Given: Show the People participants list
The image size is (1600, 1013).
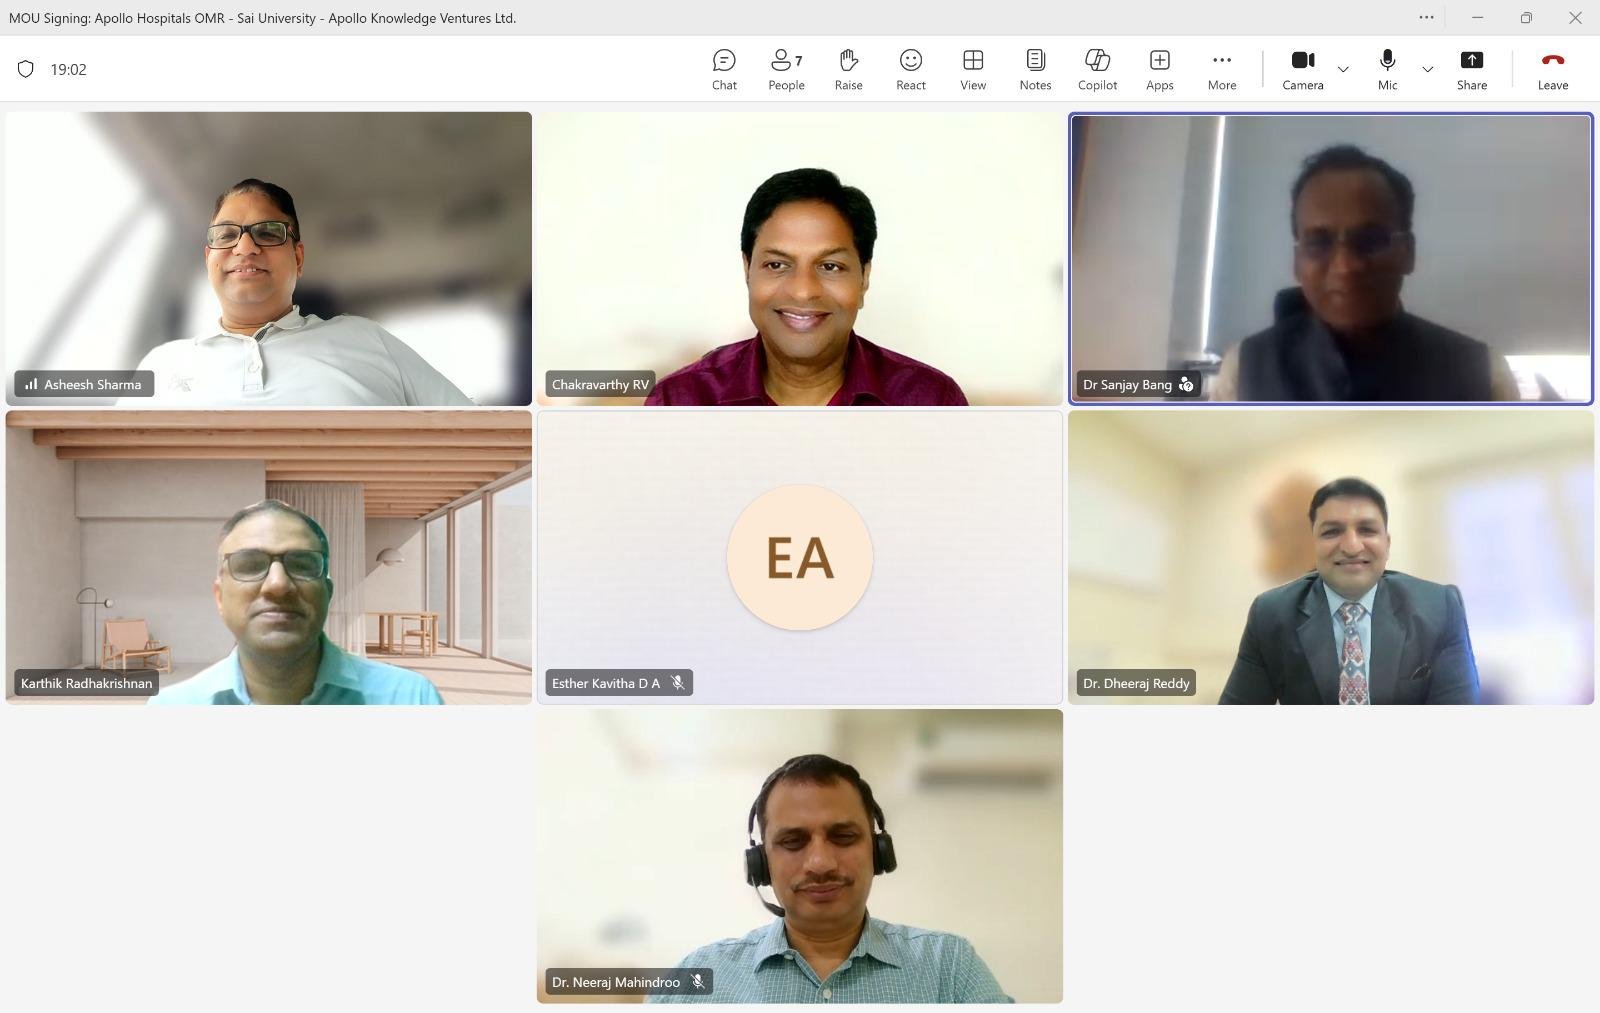Looking at the screenshot, I should (x=786, y=70).
